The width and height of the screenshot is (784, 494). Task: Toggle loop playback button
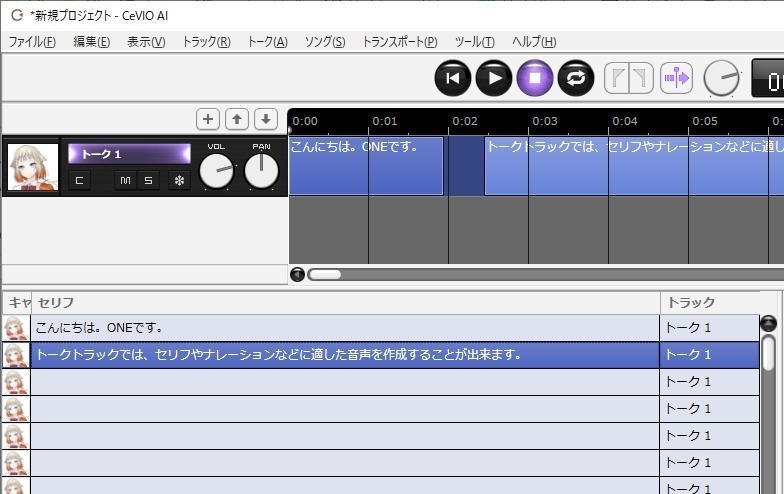click(x=576, y=78)
